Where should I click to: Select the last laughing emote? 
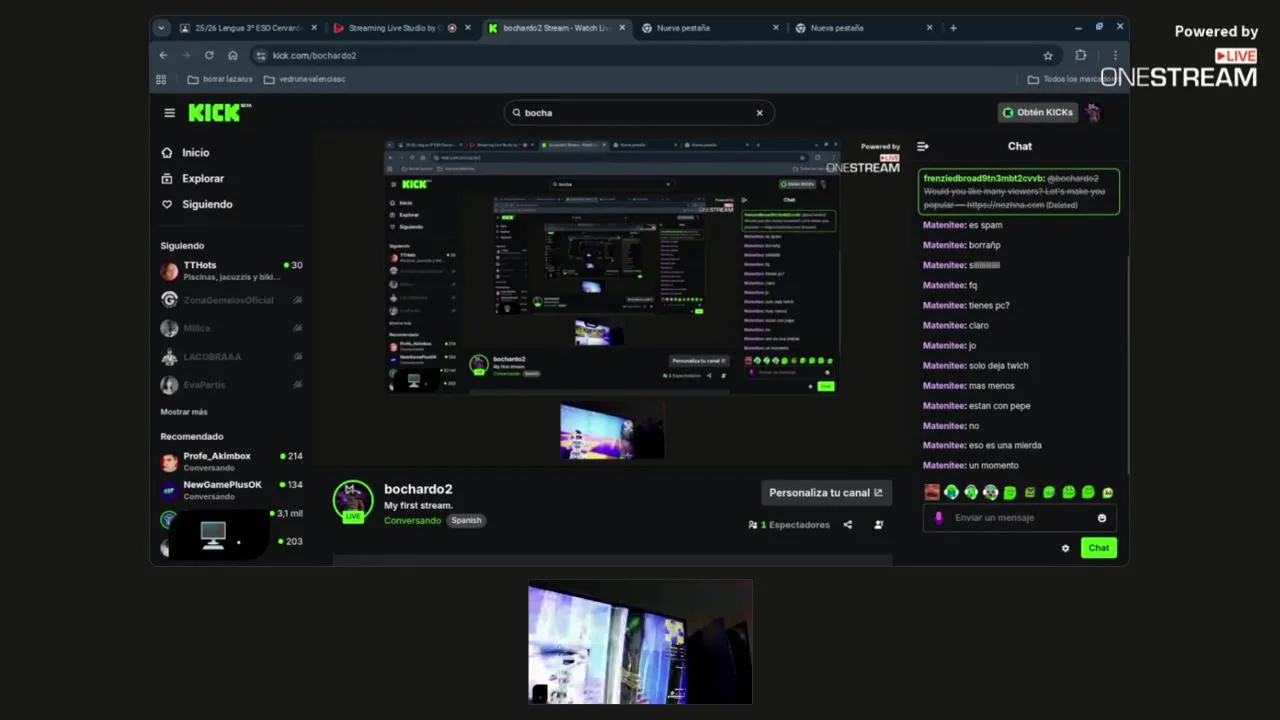1107,492
